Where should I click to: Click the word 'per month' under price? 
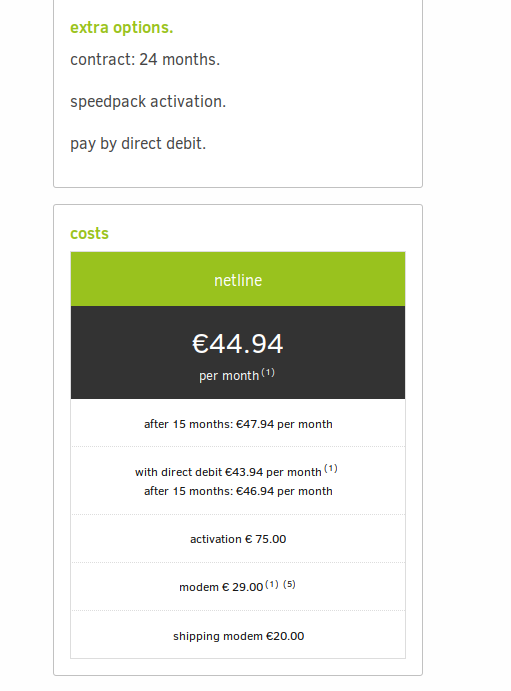point(229,376)
